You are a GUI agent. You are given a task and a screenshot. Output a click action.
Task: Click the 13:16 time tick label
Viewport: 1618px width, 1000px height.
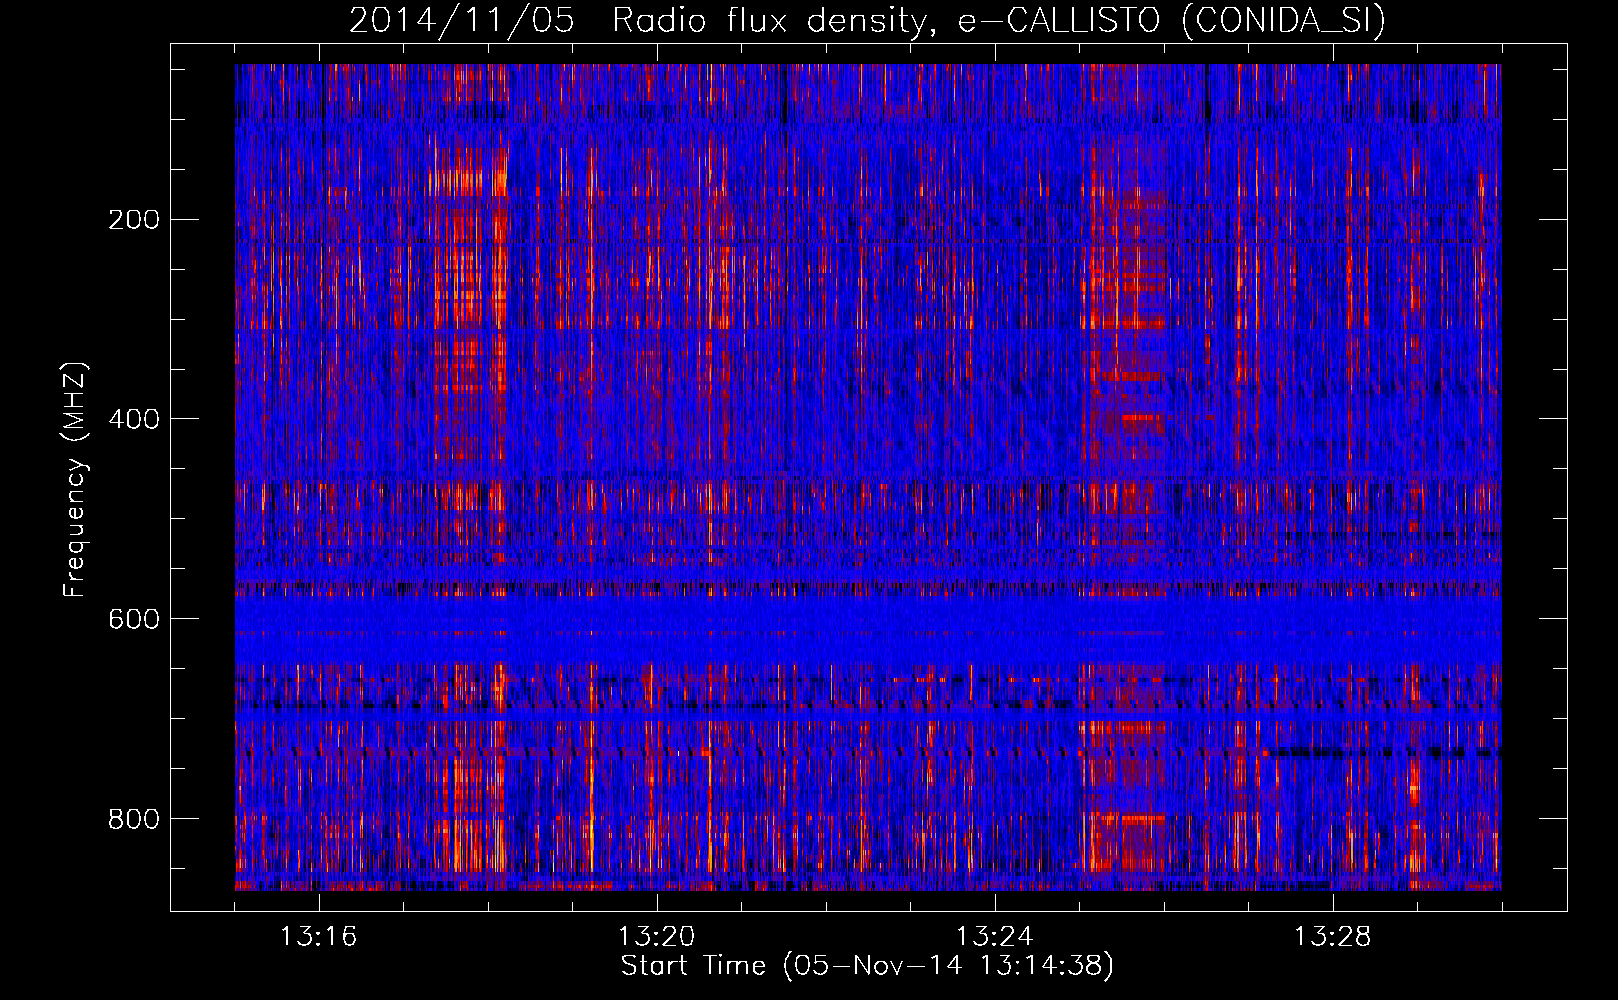[319, 936]
